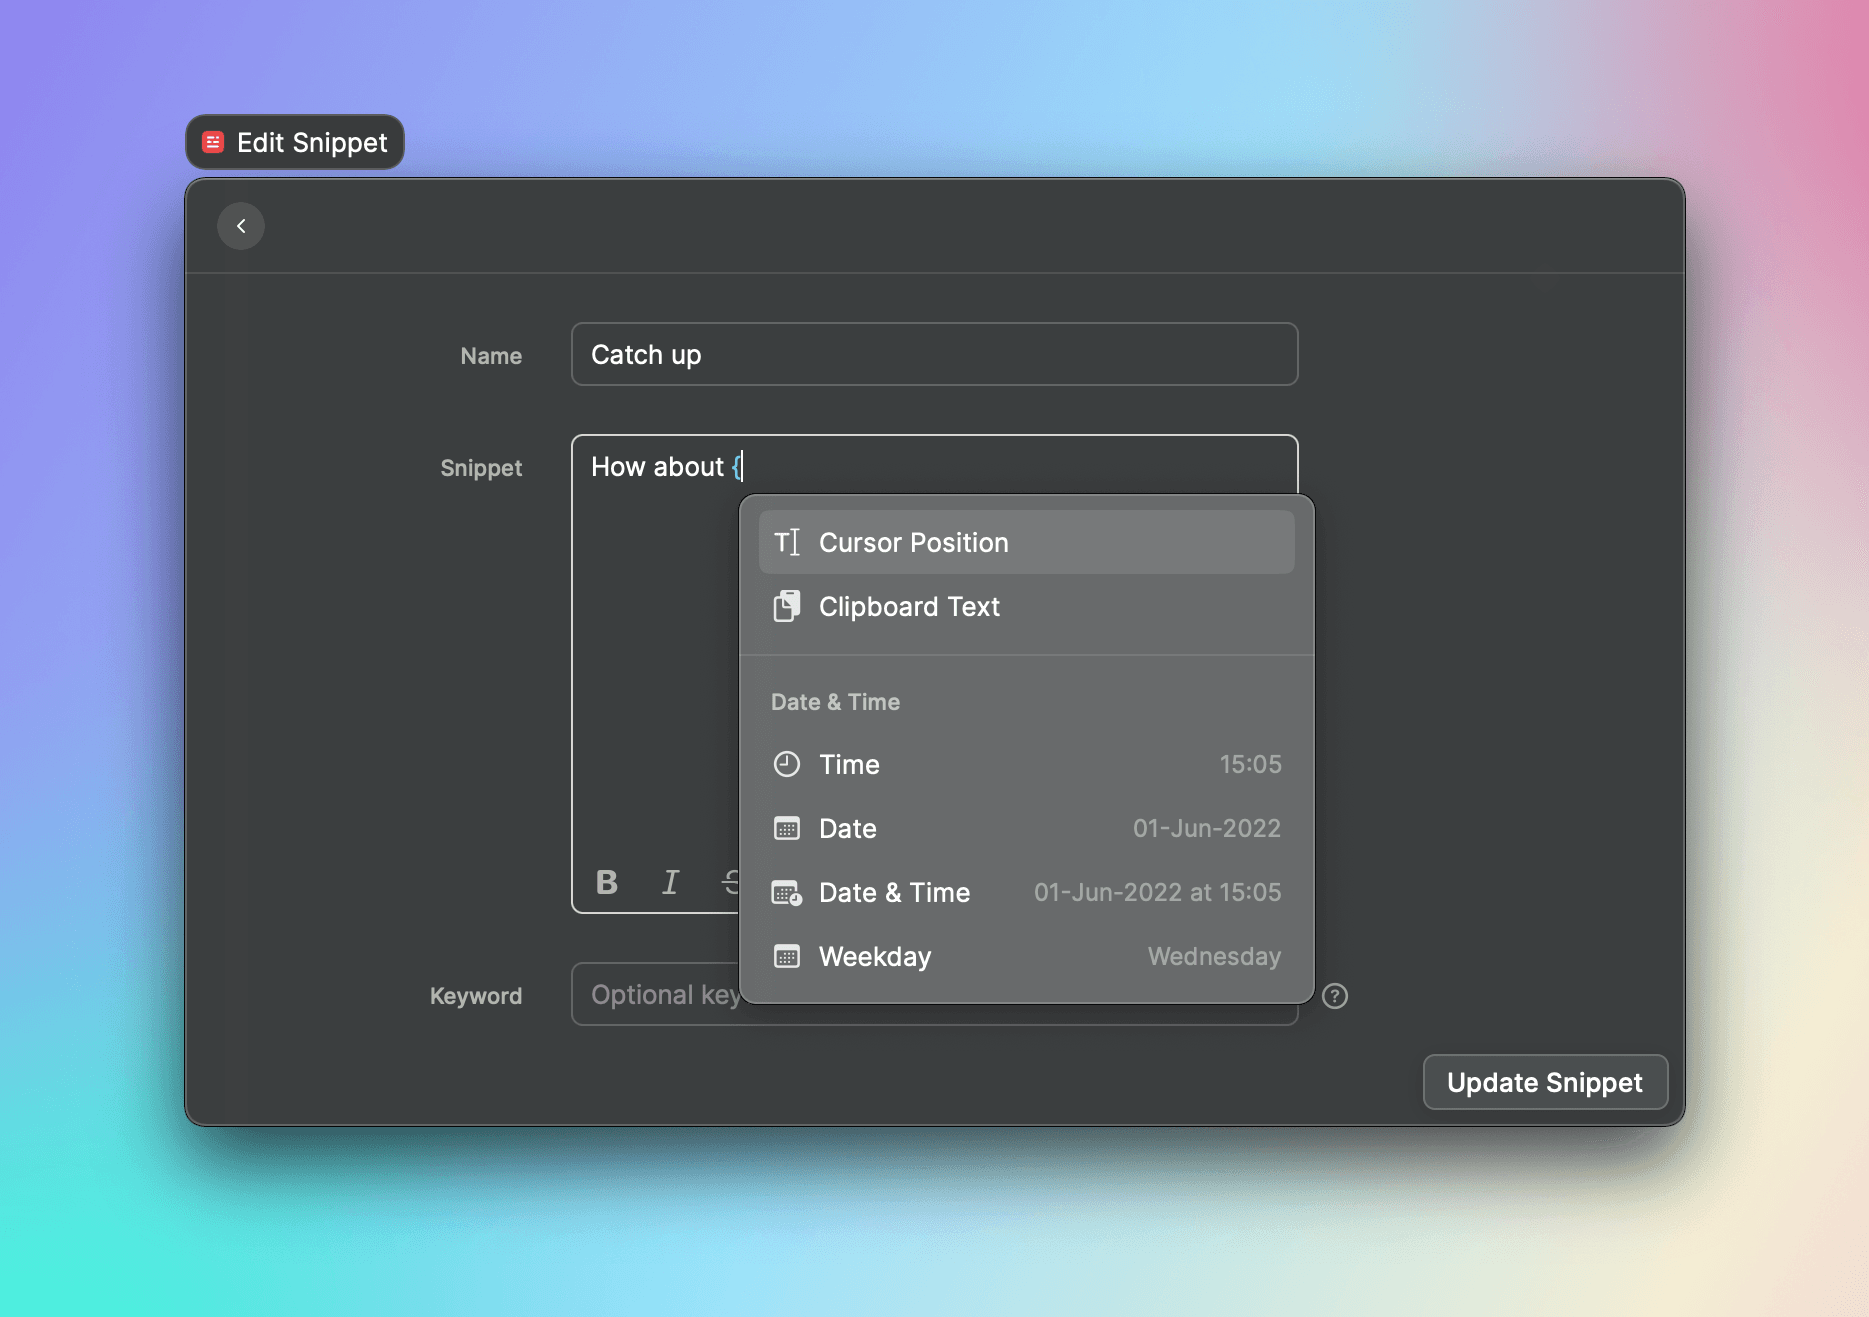Click the Keyword field label

(476, 996)
